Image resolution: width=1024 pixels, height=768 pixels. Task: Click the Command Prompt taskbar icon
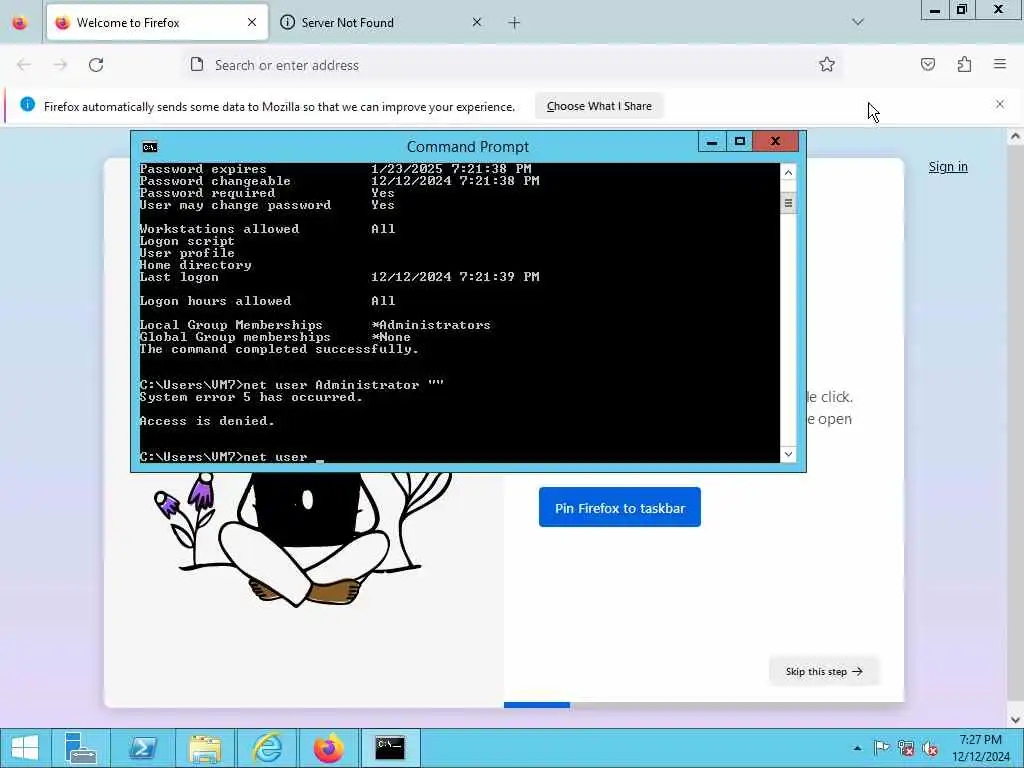pos(390,748)
